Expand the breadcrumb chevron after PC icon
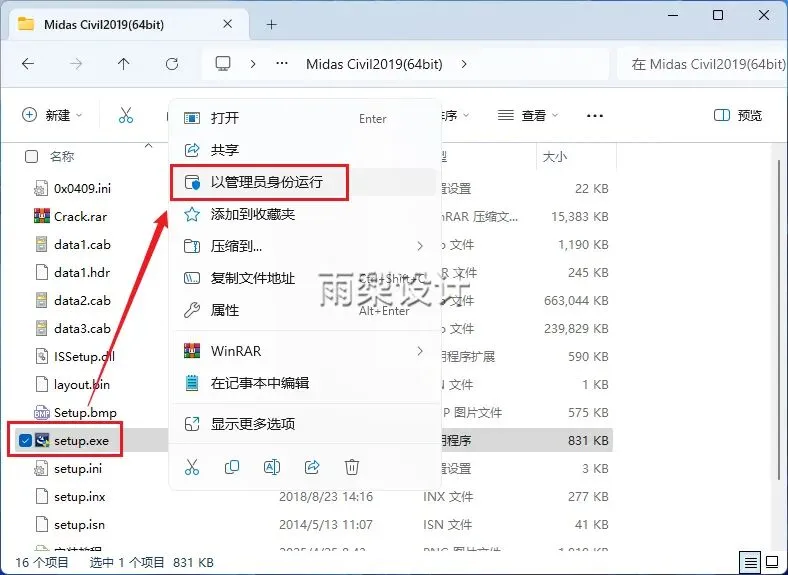788x575 pixels. 253,64
